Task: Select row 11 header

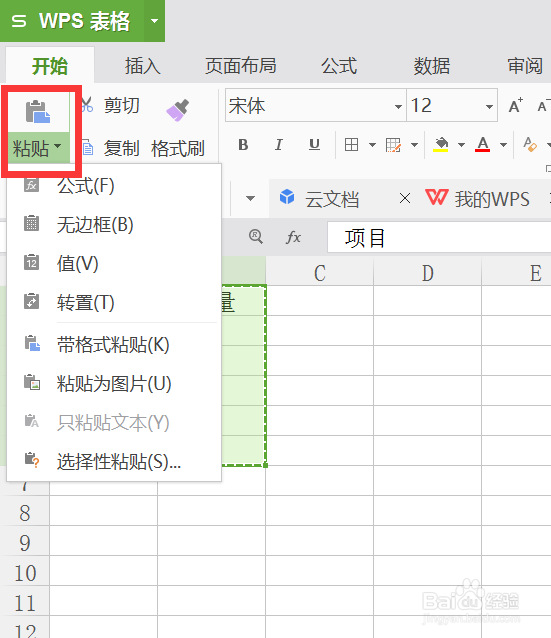Action: (x=25, y=603)
